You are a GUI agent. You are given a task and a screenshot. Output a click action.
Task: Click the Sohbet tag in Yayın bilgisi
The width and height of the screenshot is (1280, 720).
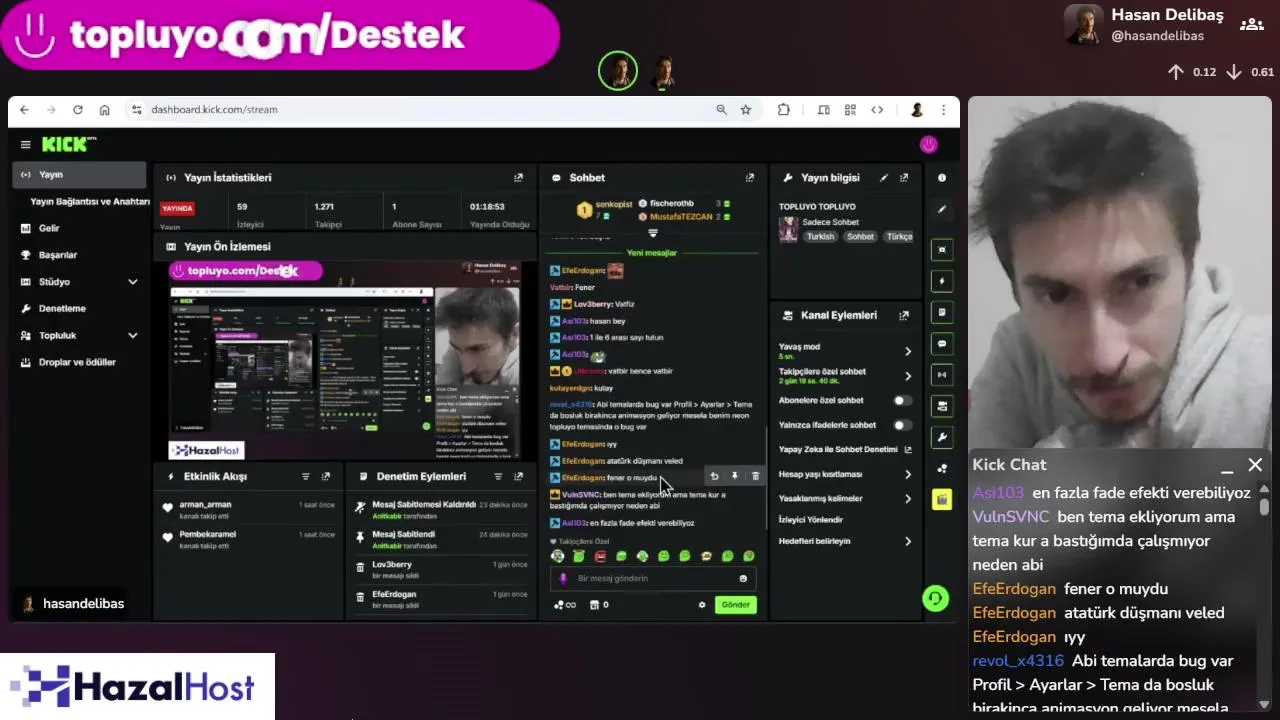point(860,237)
